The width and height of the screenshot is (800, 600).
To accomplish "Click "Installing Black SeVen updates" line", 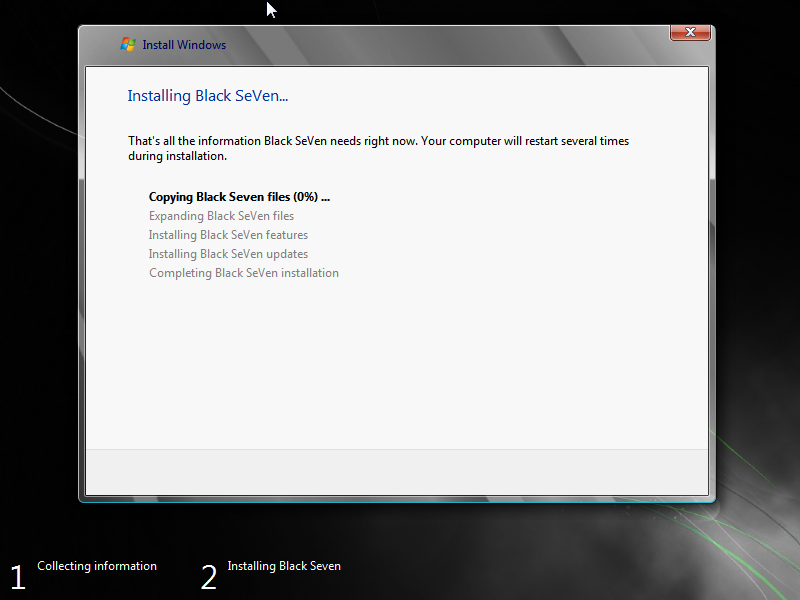I will coord(228,254).
